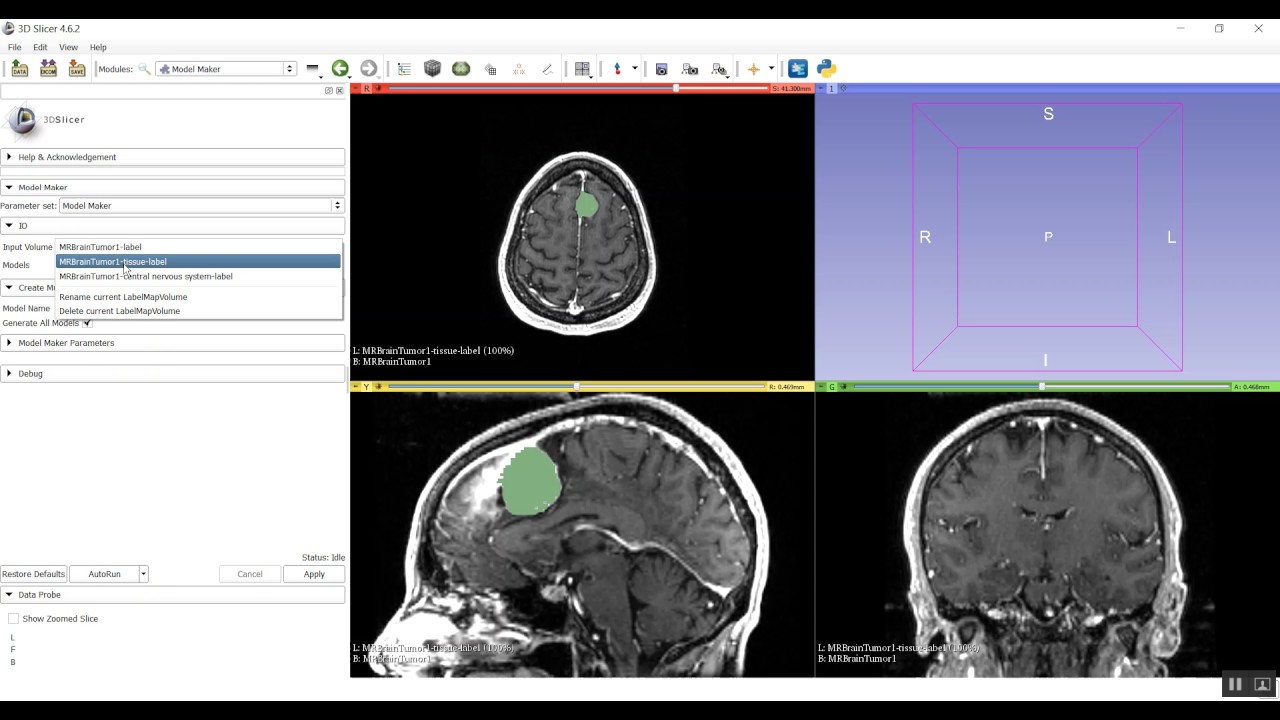The image size is (1280, 720).
Task: Go back to previous module green arrow
Action: pos(340,69)
